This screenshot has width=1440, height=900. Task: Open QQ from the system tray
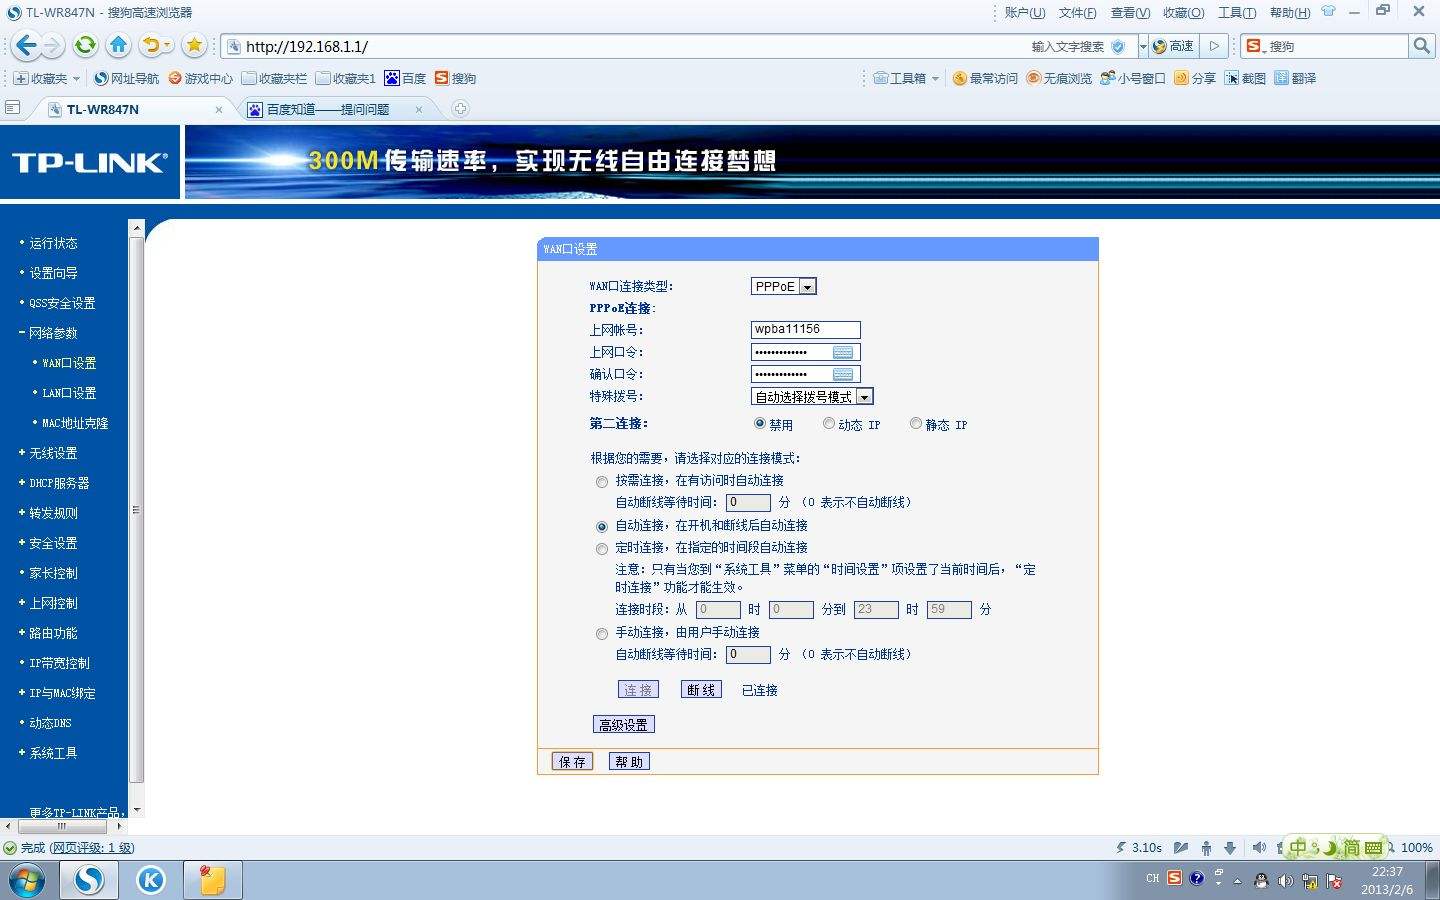coord(1259,881)
